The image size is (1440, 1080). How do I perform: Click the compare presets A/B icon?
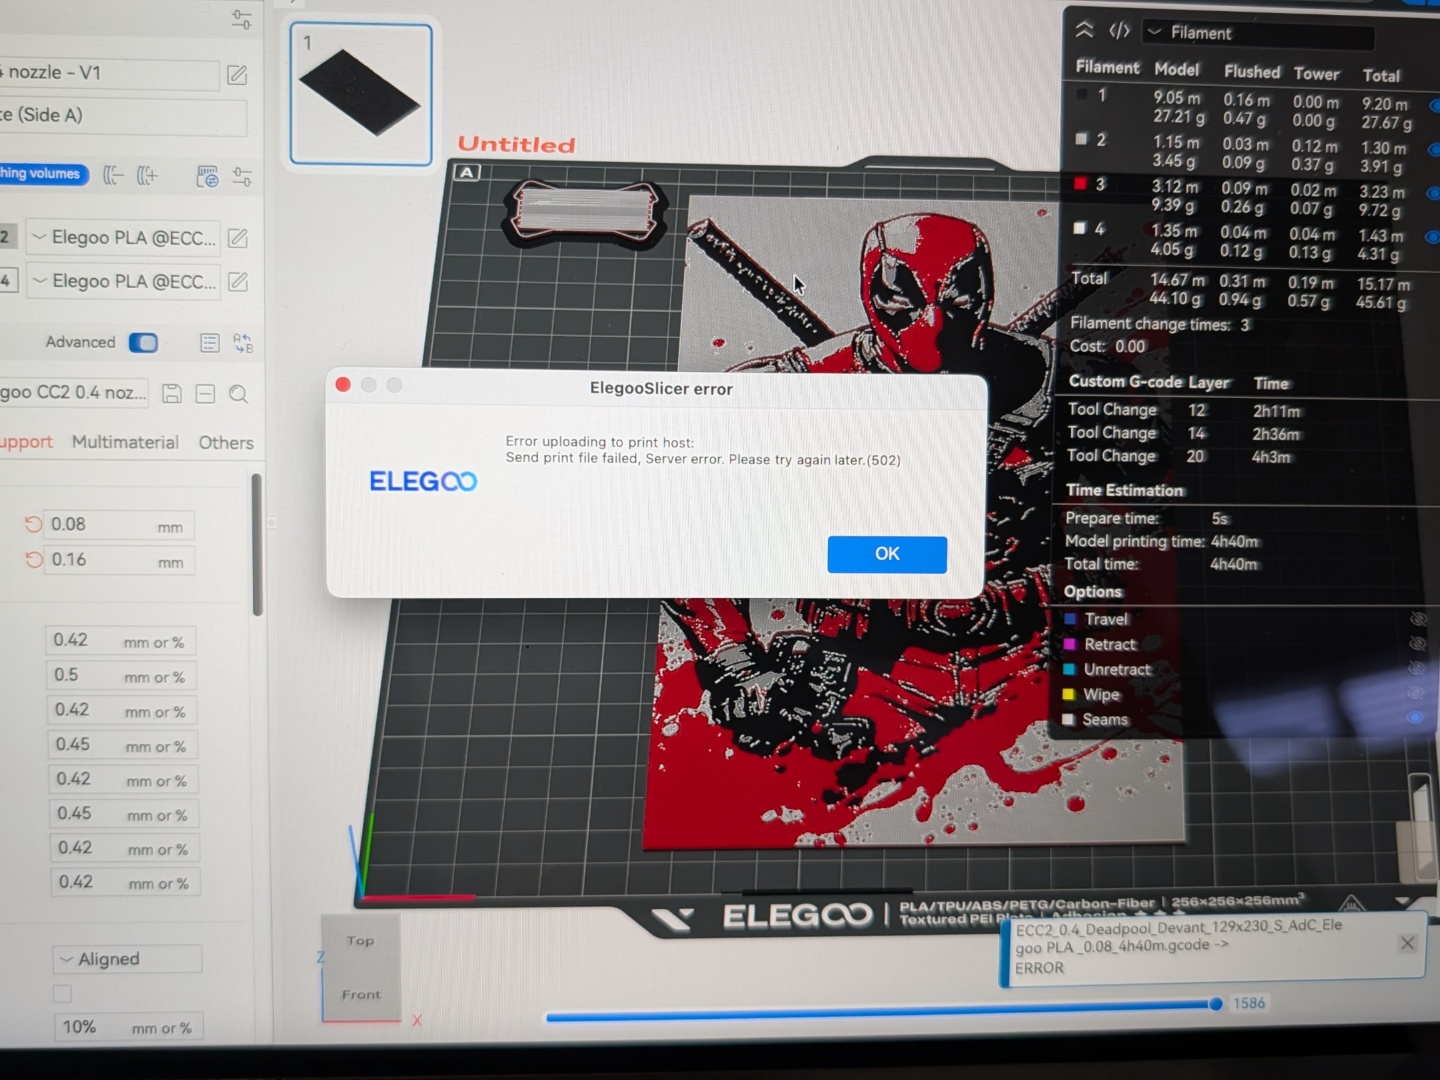(x=243, y=343)
